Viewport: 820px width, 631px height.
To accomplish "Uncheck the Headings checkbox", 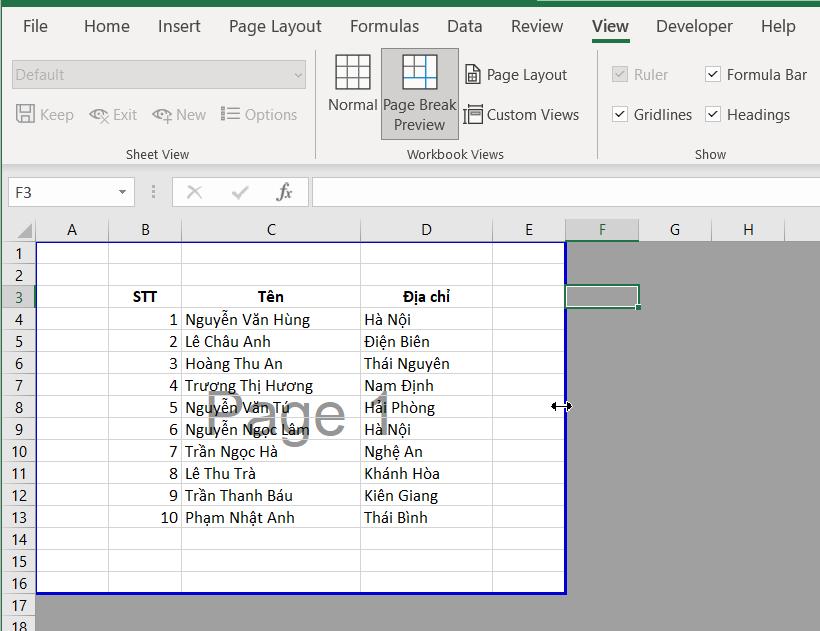I will [713, 114].
